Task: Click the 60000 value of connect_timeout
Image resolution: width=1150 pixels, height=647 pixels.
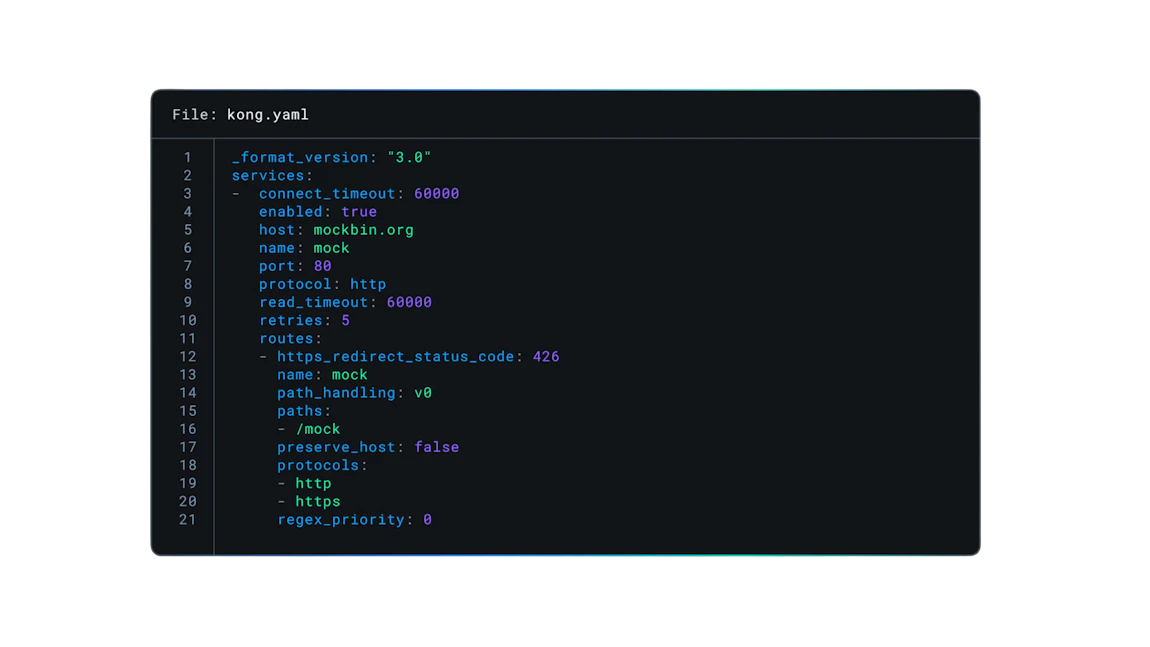Action: pyautogui.click(x=436, y=194)
